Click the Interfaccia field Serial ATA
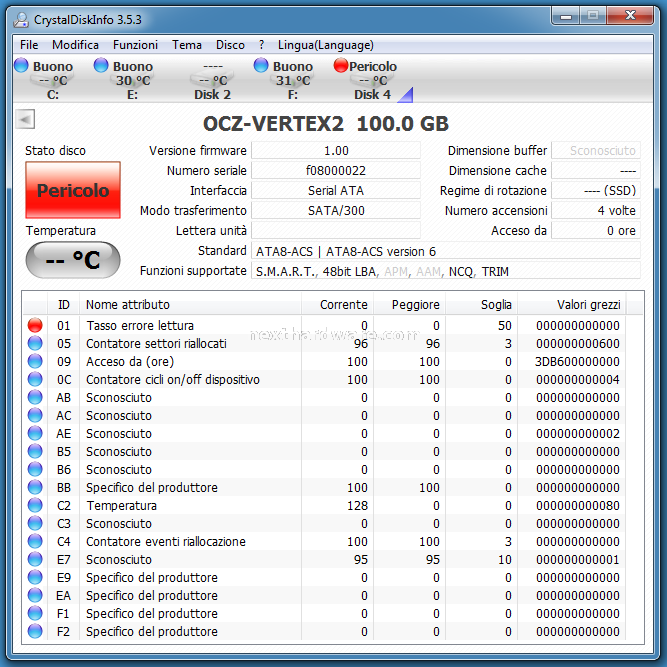This screenshot has height=667, width=667. coord(336,191)
